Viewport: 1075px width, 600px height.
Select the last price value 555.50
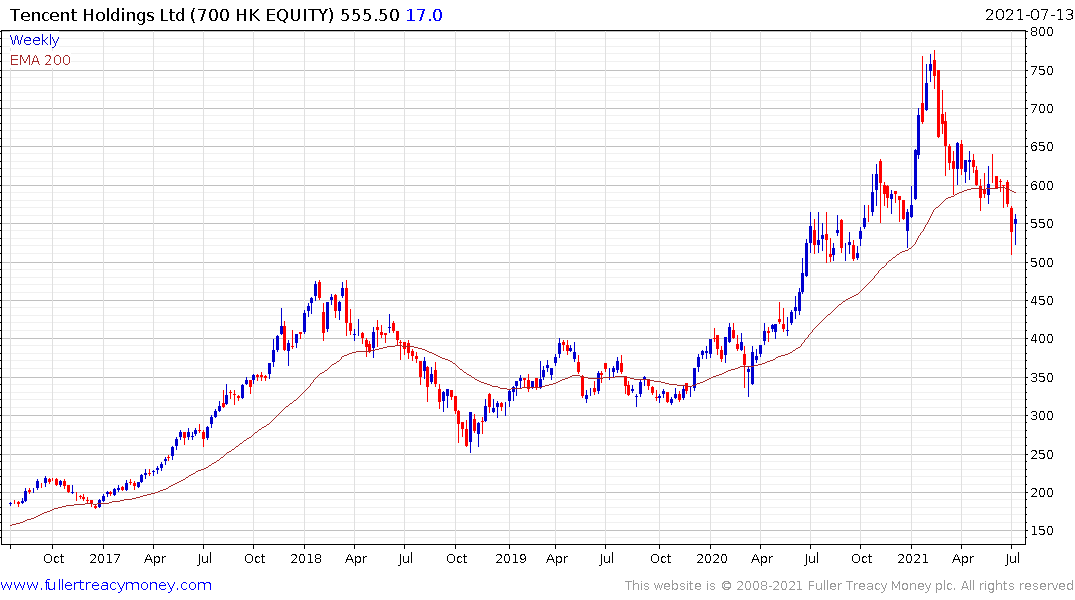coord(370,15)
